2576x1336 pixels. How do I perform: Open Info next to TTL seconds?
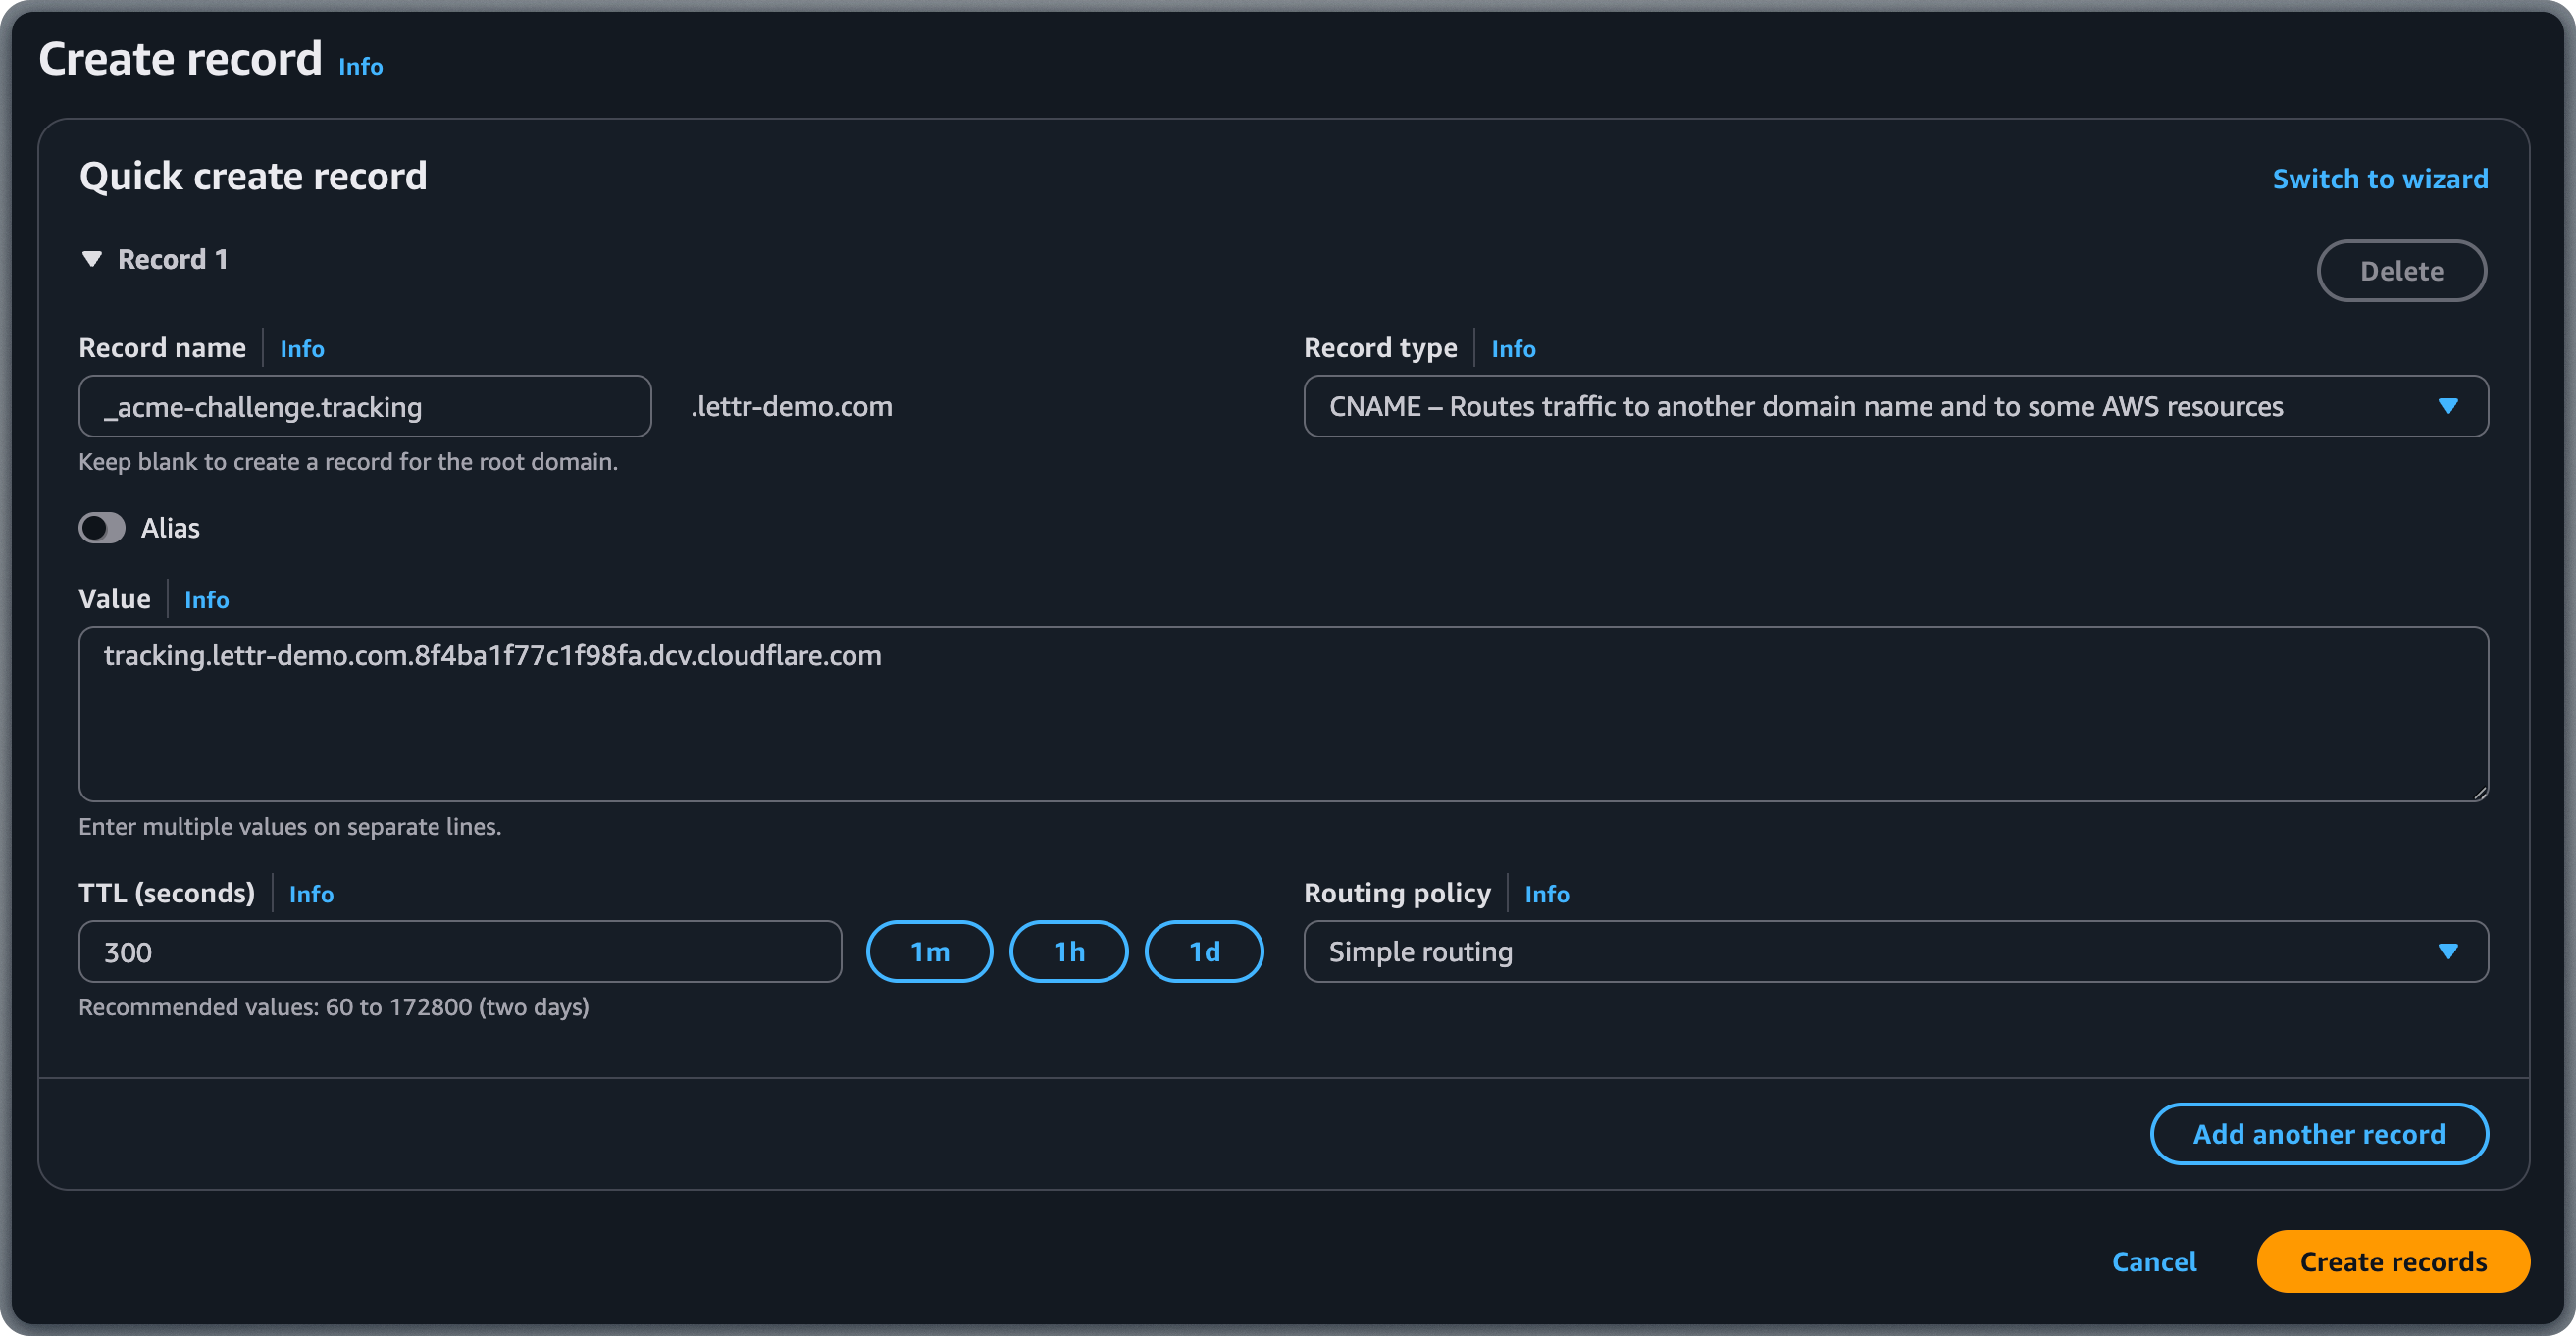tap(311, 893)
